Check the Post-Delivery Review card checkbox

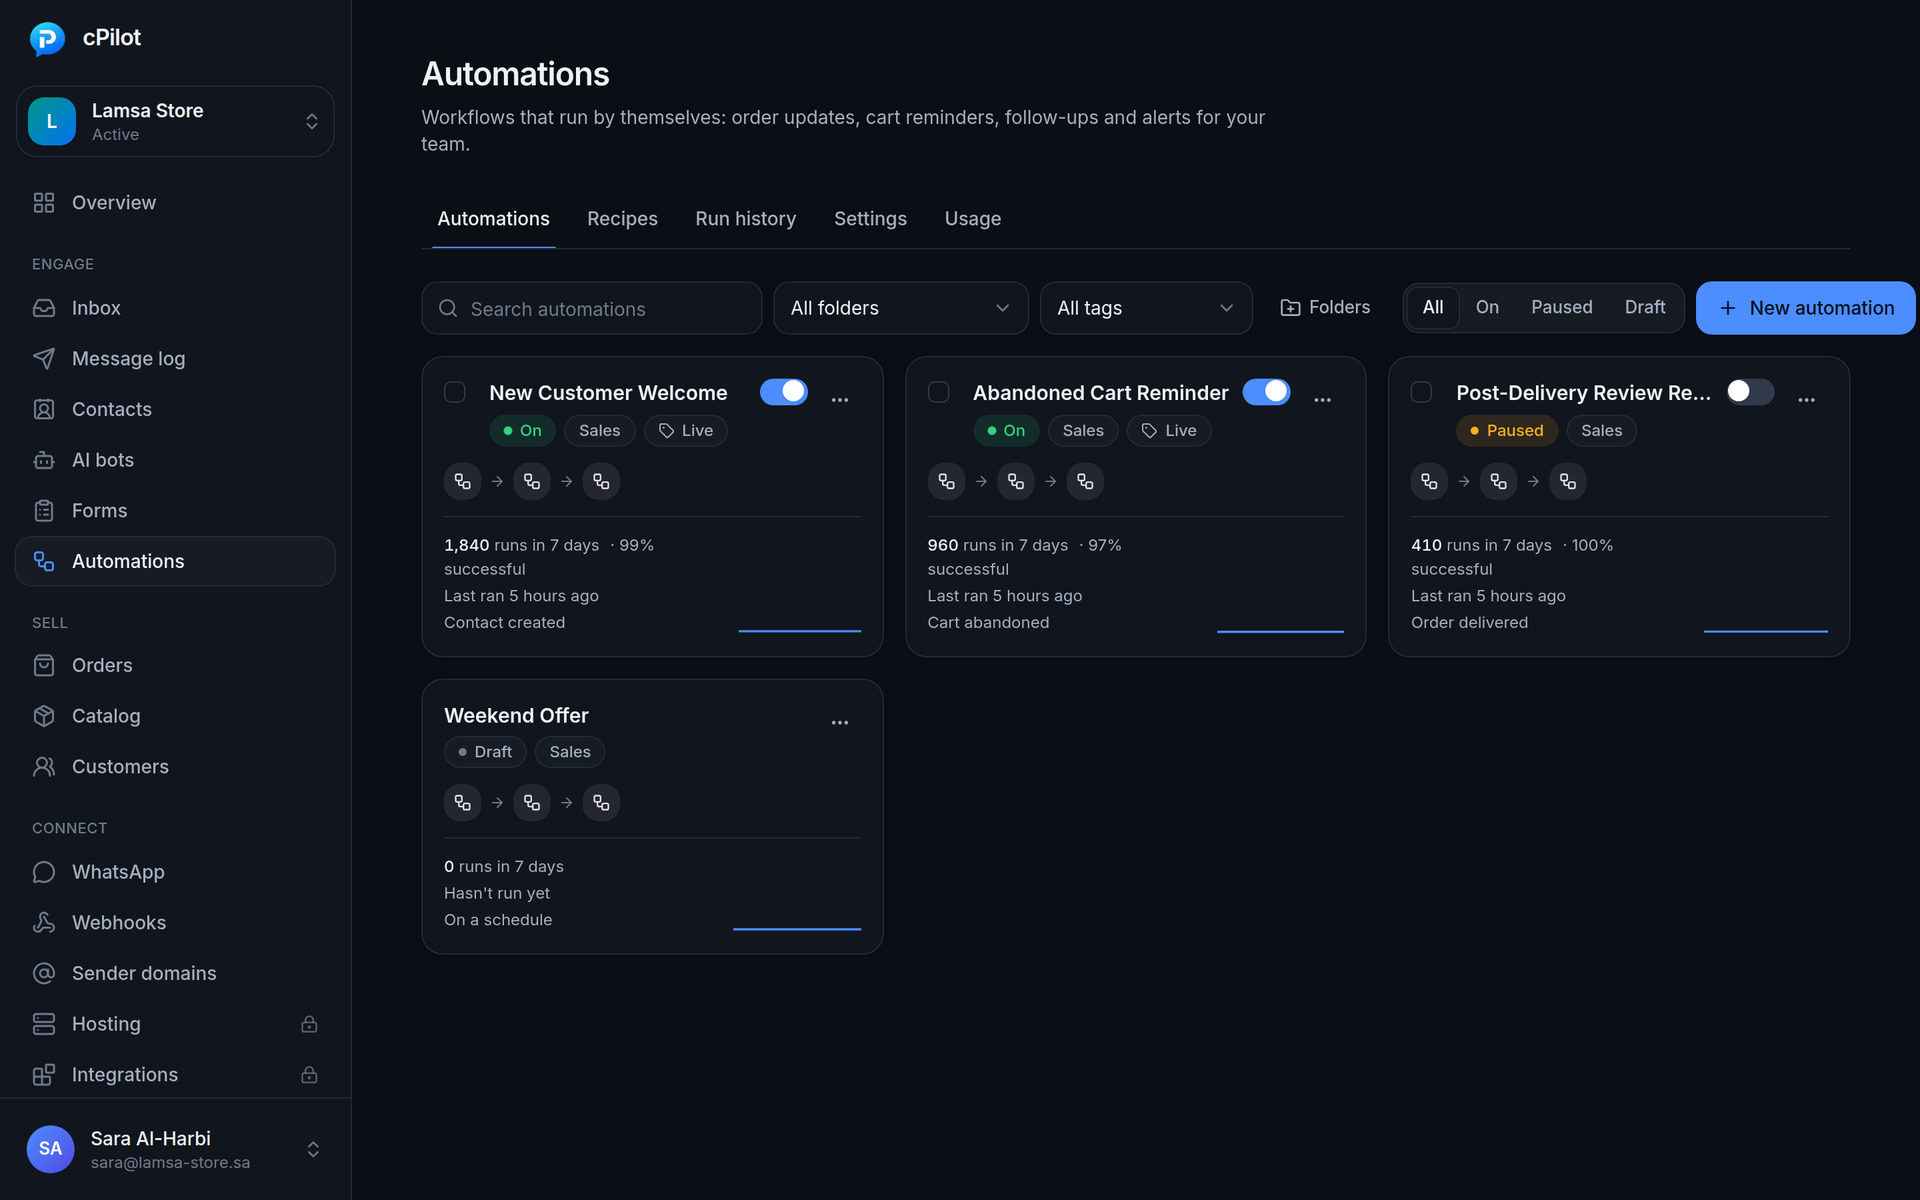1421,392
